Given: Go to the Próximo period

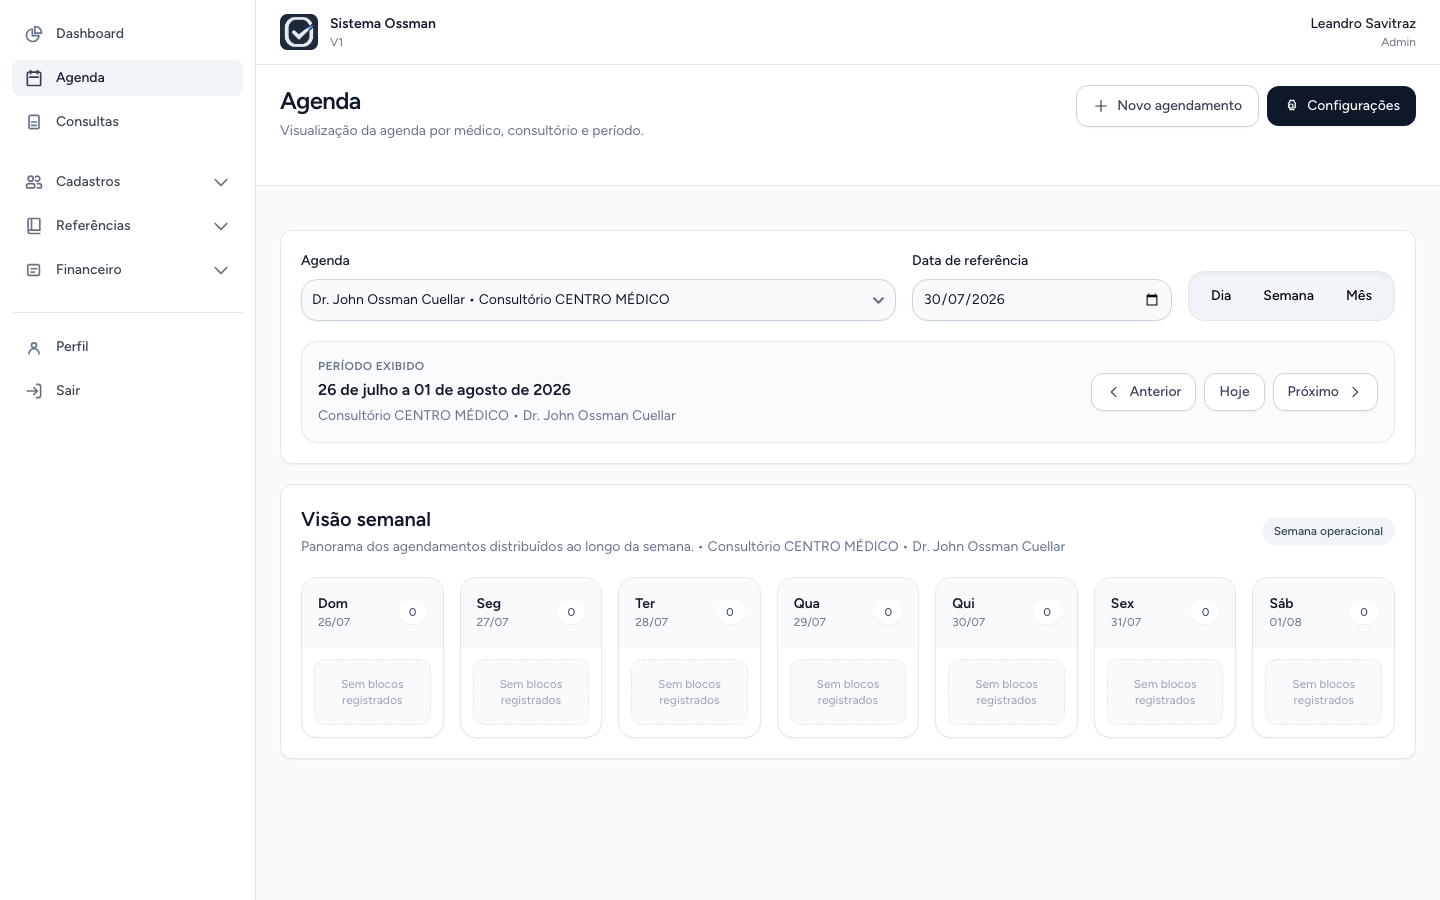Looking at the screenshot, I should click(1325, 392).
